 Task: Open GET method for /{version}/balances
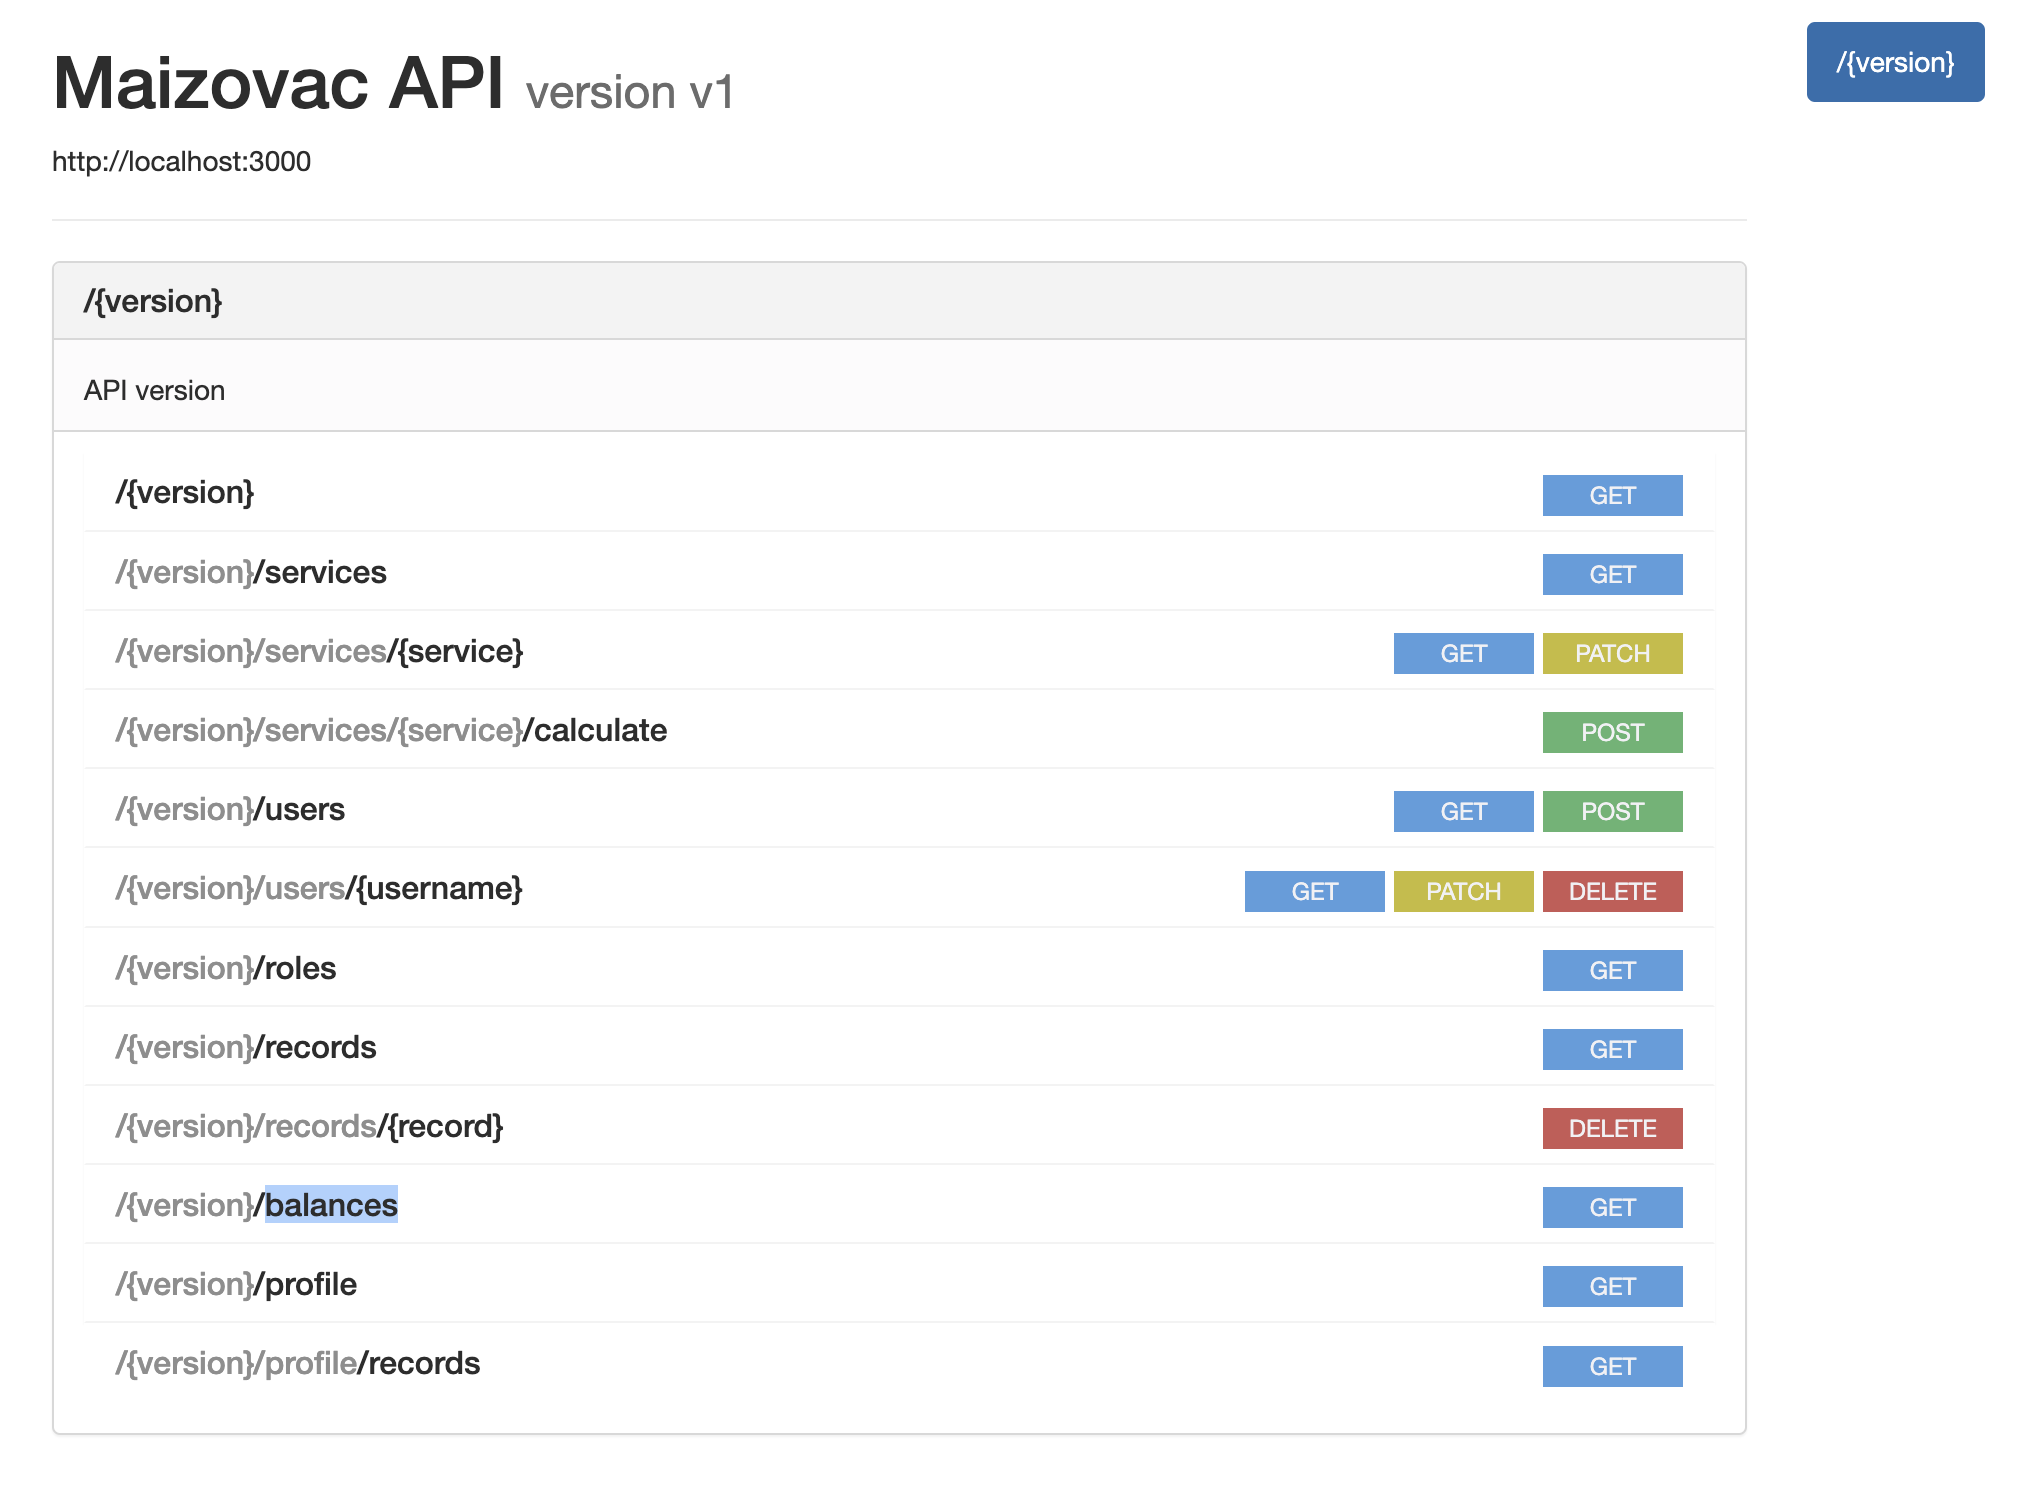(x=1611, y=1207)
